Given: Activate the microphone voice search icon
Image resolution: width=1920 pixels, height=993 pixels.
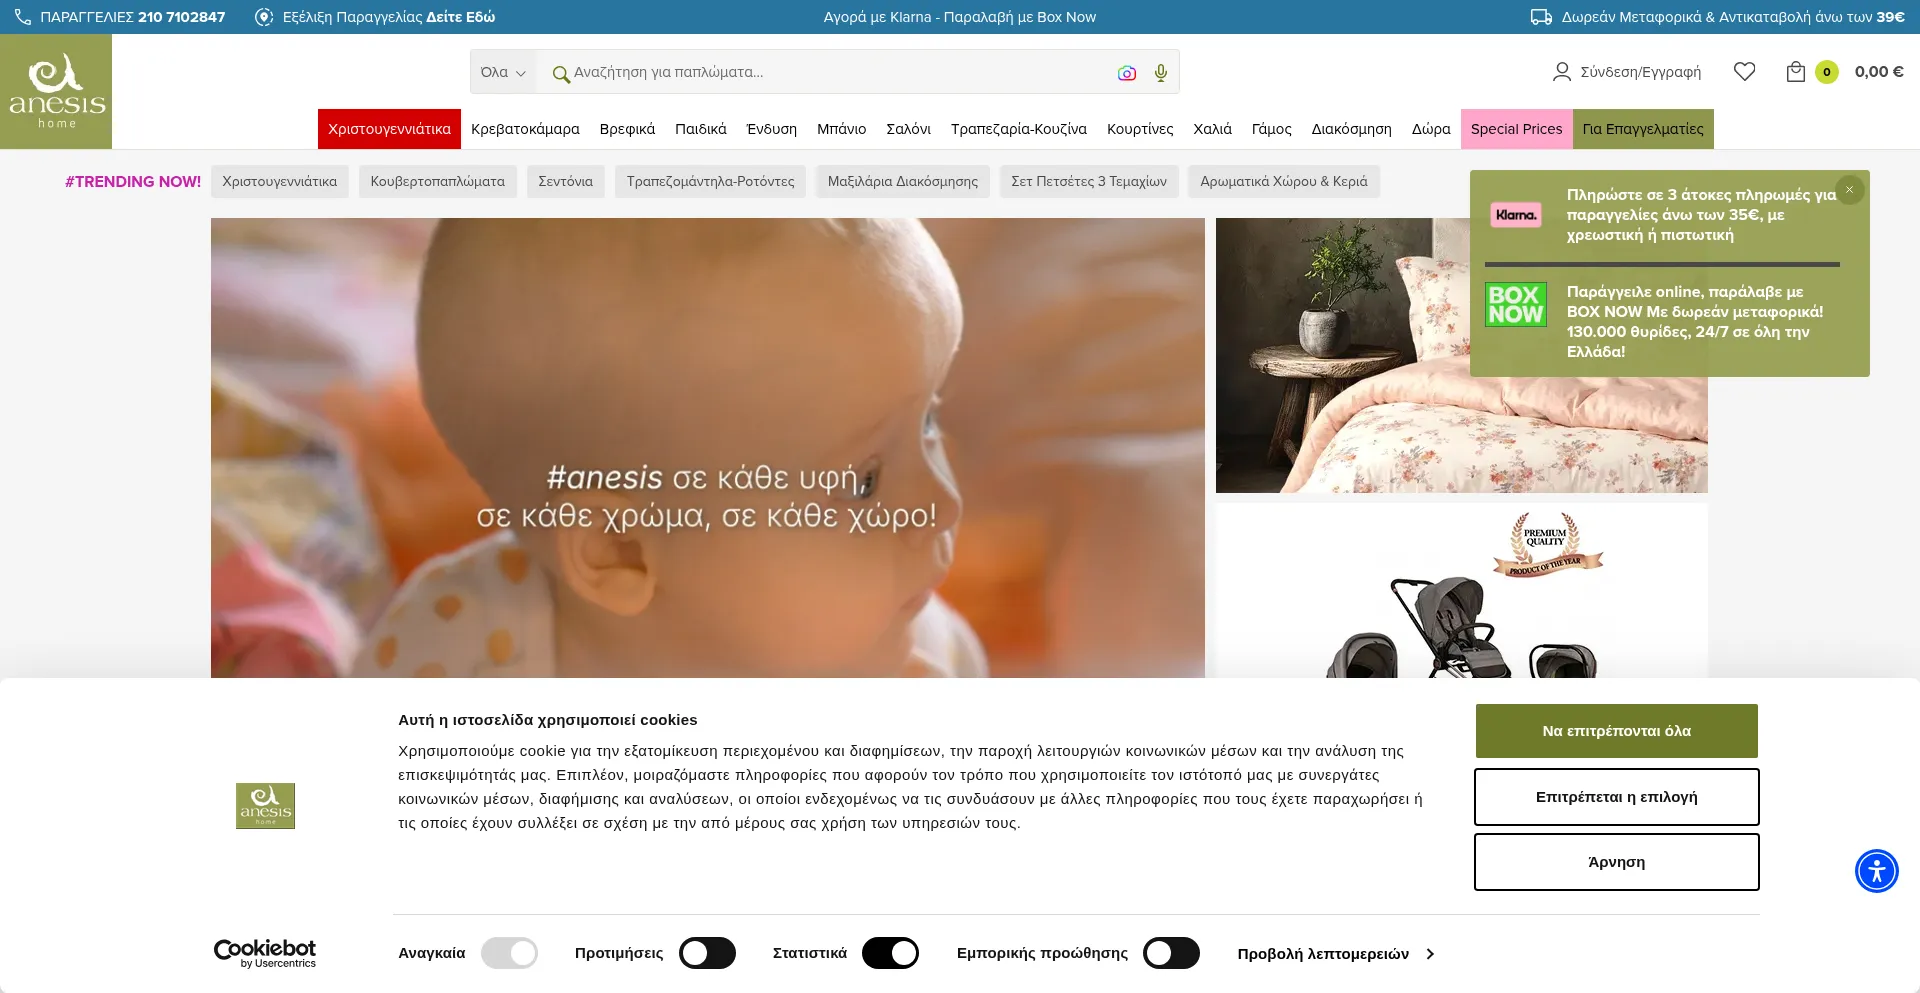Looking at the screenshot, I should coord(1160,73).
